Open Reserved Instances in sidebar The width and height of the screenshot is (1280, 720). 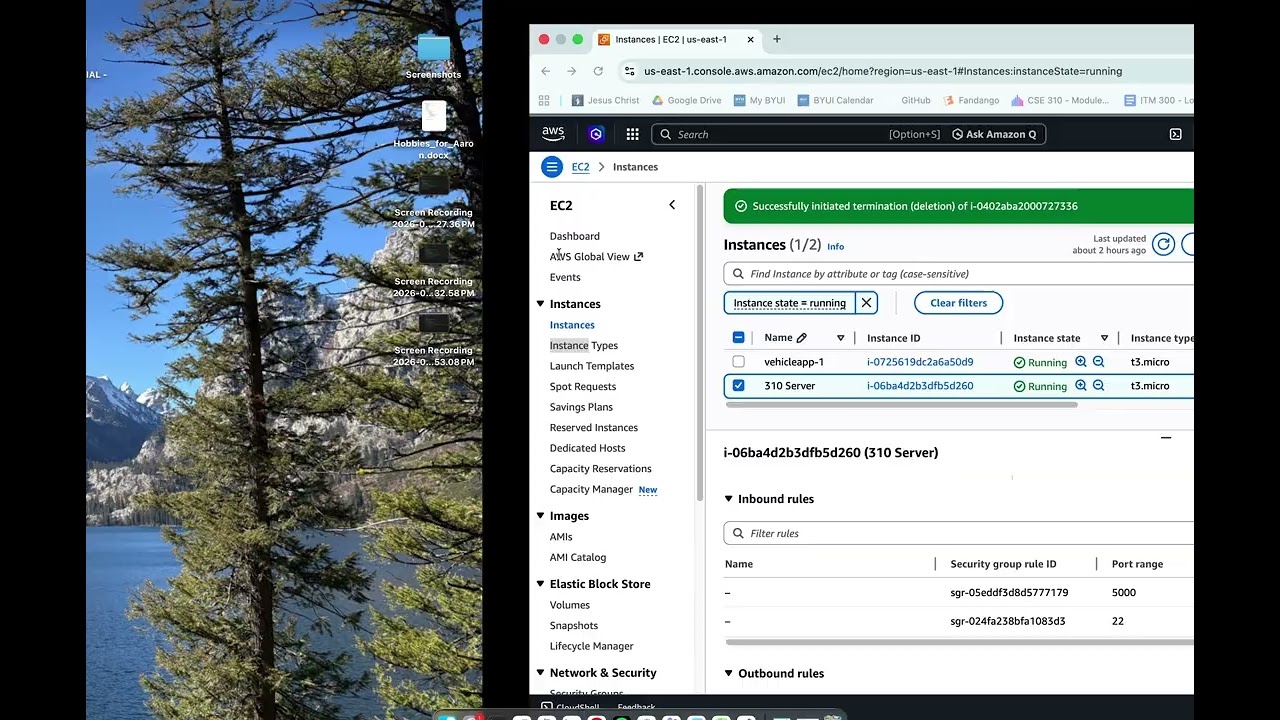(x=593, y=428)
